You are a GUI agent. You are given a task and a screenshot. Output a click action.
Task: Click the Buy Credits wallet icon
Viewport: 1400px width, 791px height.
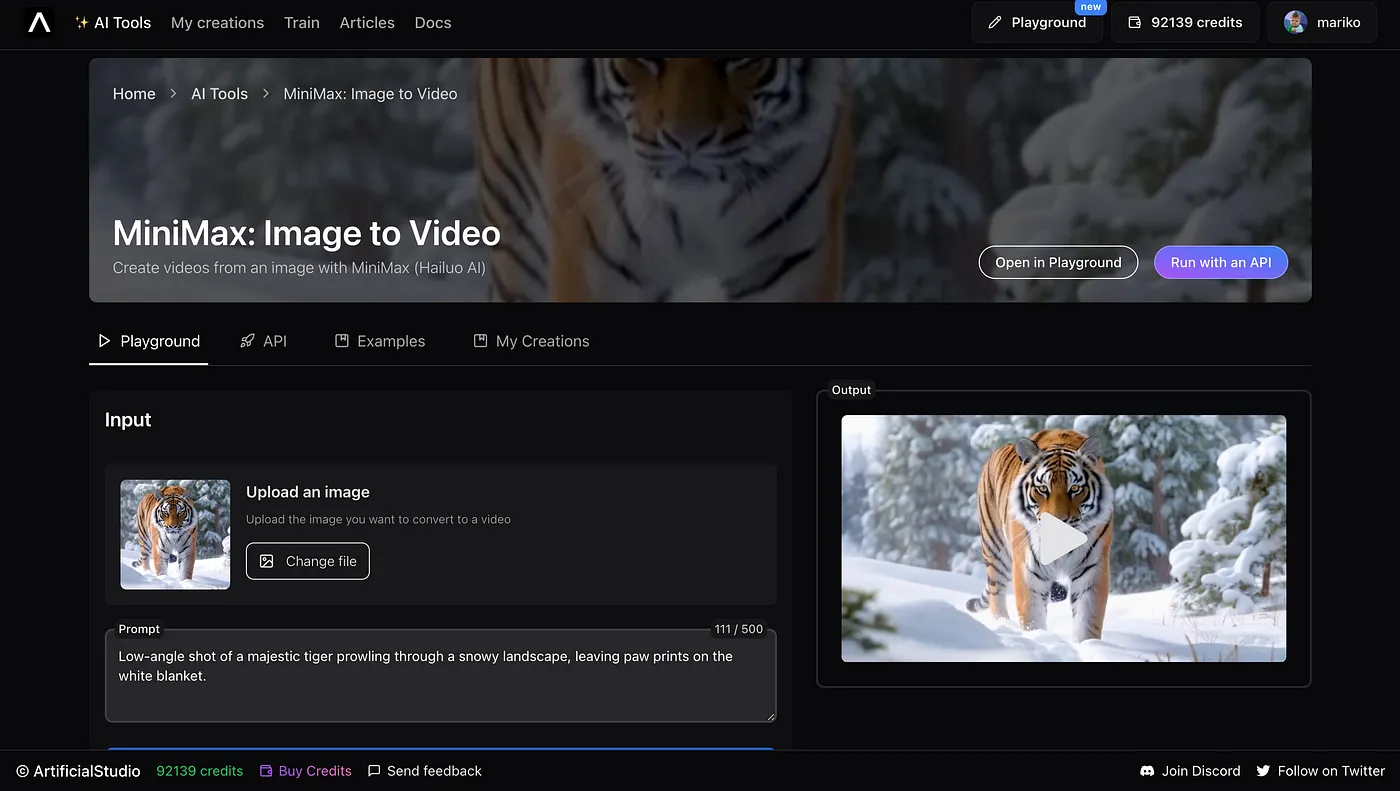(x=266, y=771)
